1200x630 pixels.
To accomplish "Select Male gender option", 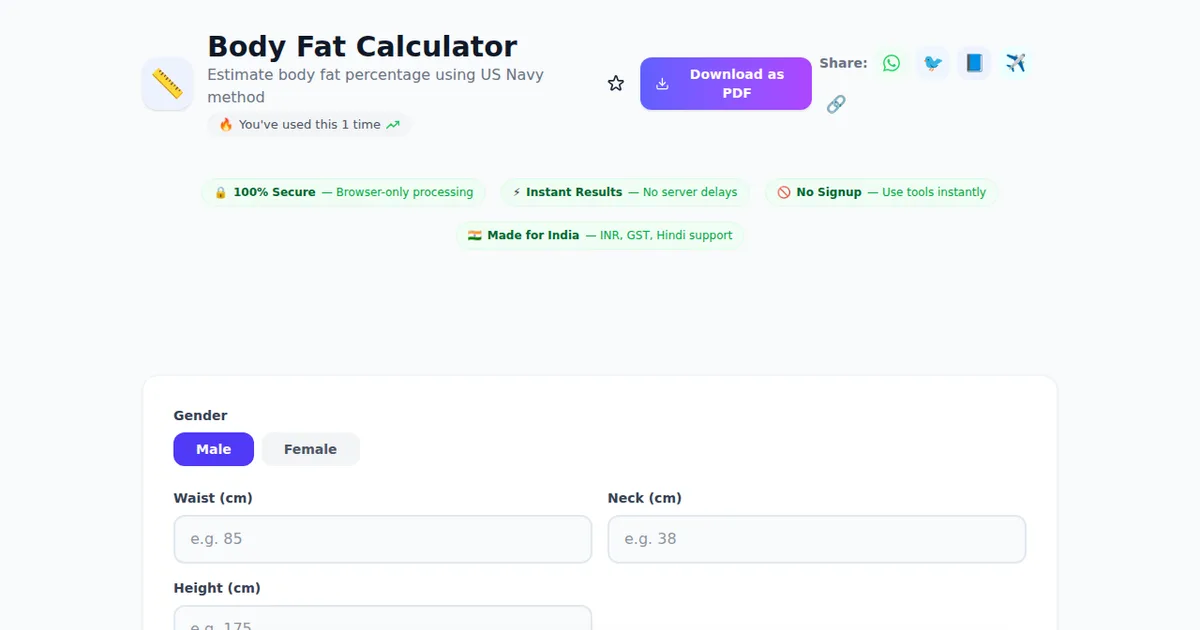I will (x=213, y=449).
